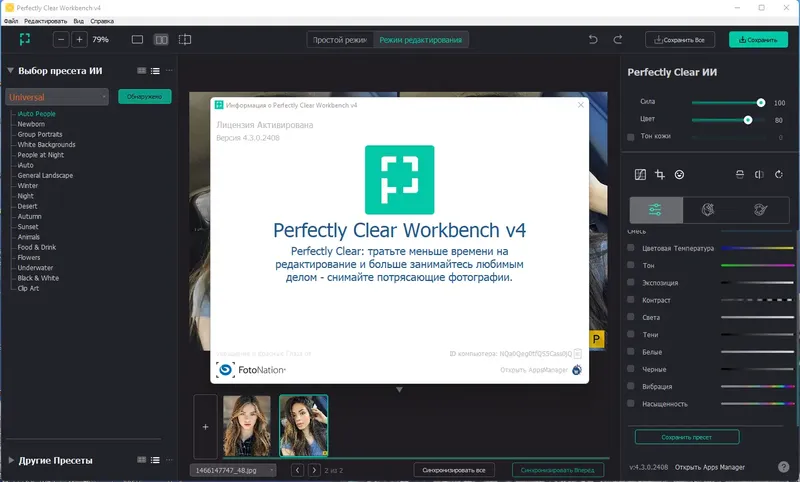Screen dimensions: 800x482
Task: Collapse the Выбор пресета ИИ section
Action: pyautogui.click(x=10, y=70)
